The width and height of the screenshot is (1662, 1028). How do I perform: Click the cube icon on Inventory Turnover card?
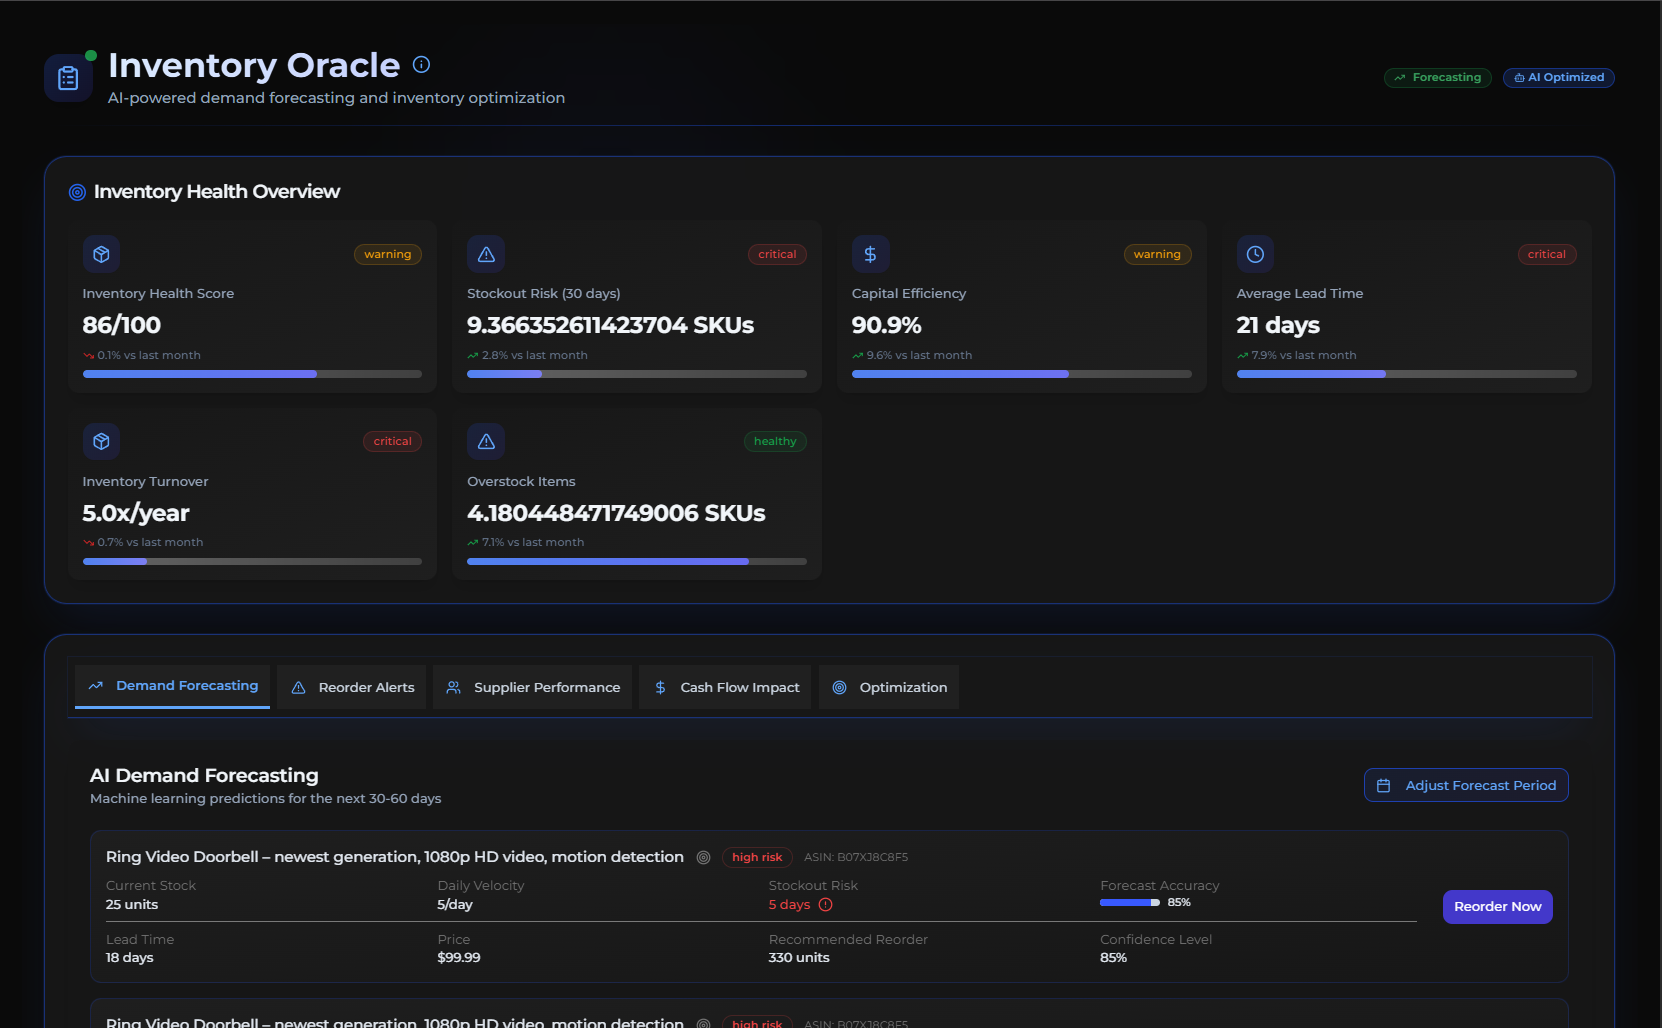click(x=101, y=441)
